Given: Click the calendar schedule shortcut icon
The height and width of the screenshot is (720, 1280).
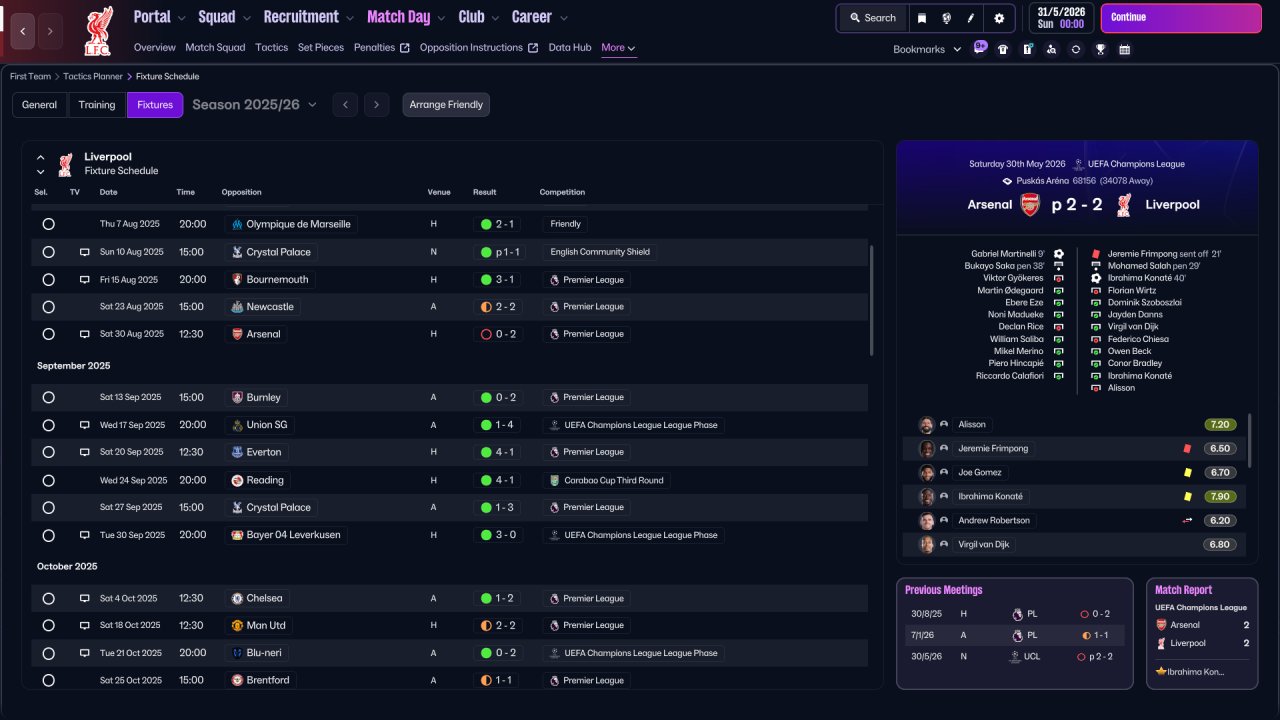Looking at the screenshot, I should (1124, 49).
